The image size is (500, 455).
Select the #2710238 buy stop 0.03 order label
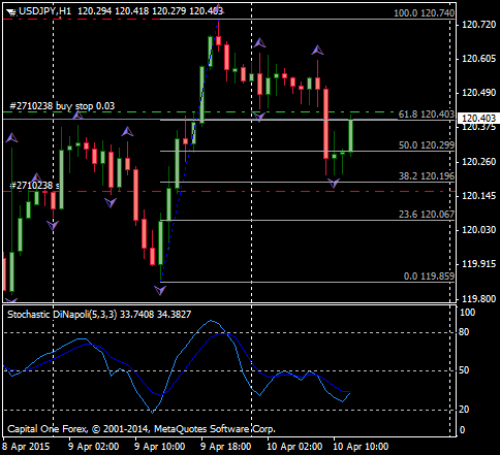click(62, 106)
